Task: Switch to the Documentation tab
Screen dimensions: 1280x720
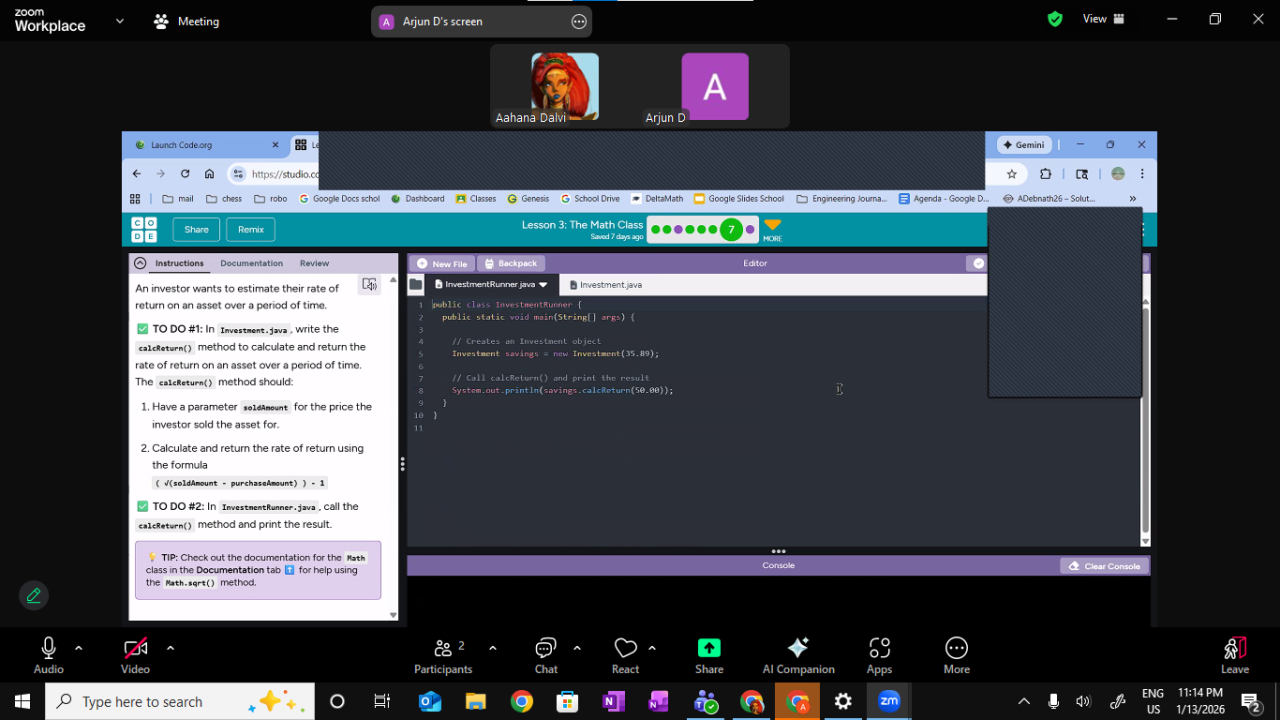Action: [x=251, y=263]
